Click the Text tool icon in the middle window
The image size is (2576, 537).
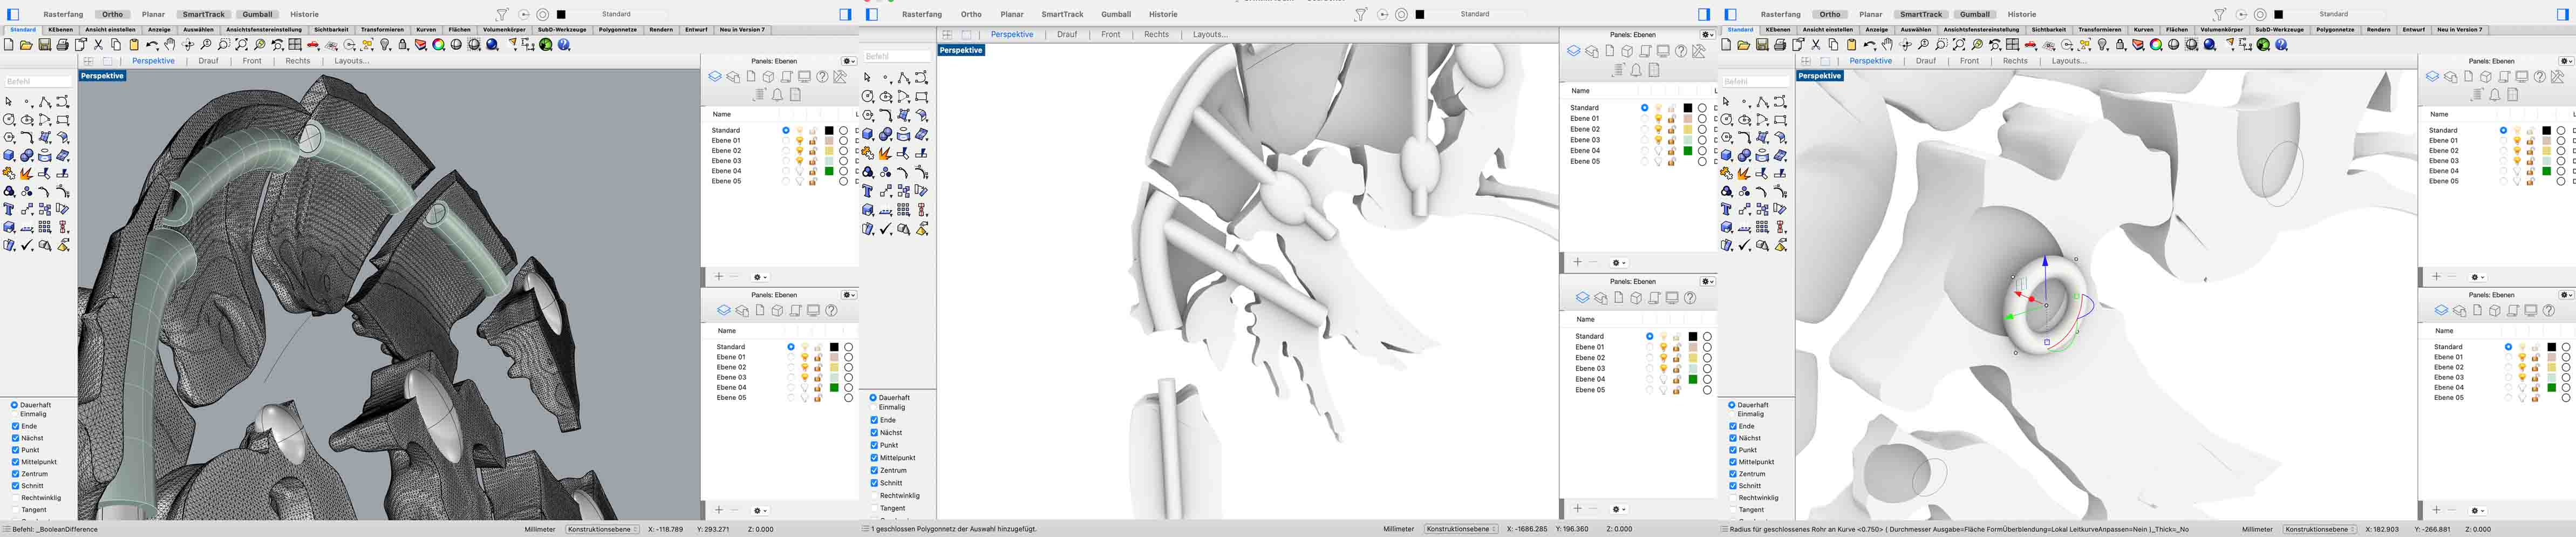(x=867, y=191)
